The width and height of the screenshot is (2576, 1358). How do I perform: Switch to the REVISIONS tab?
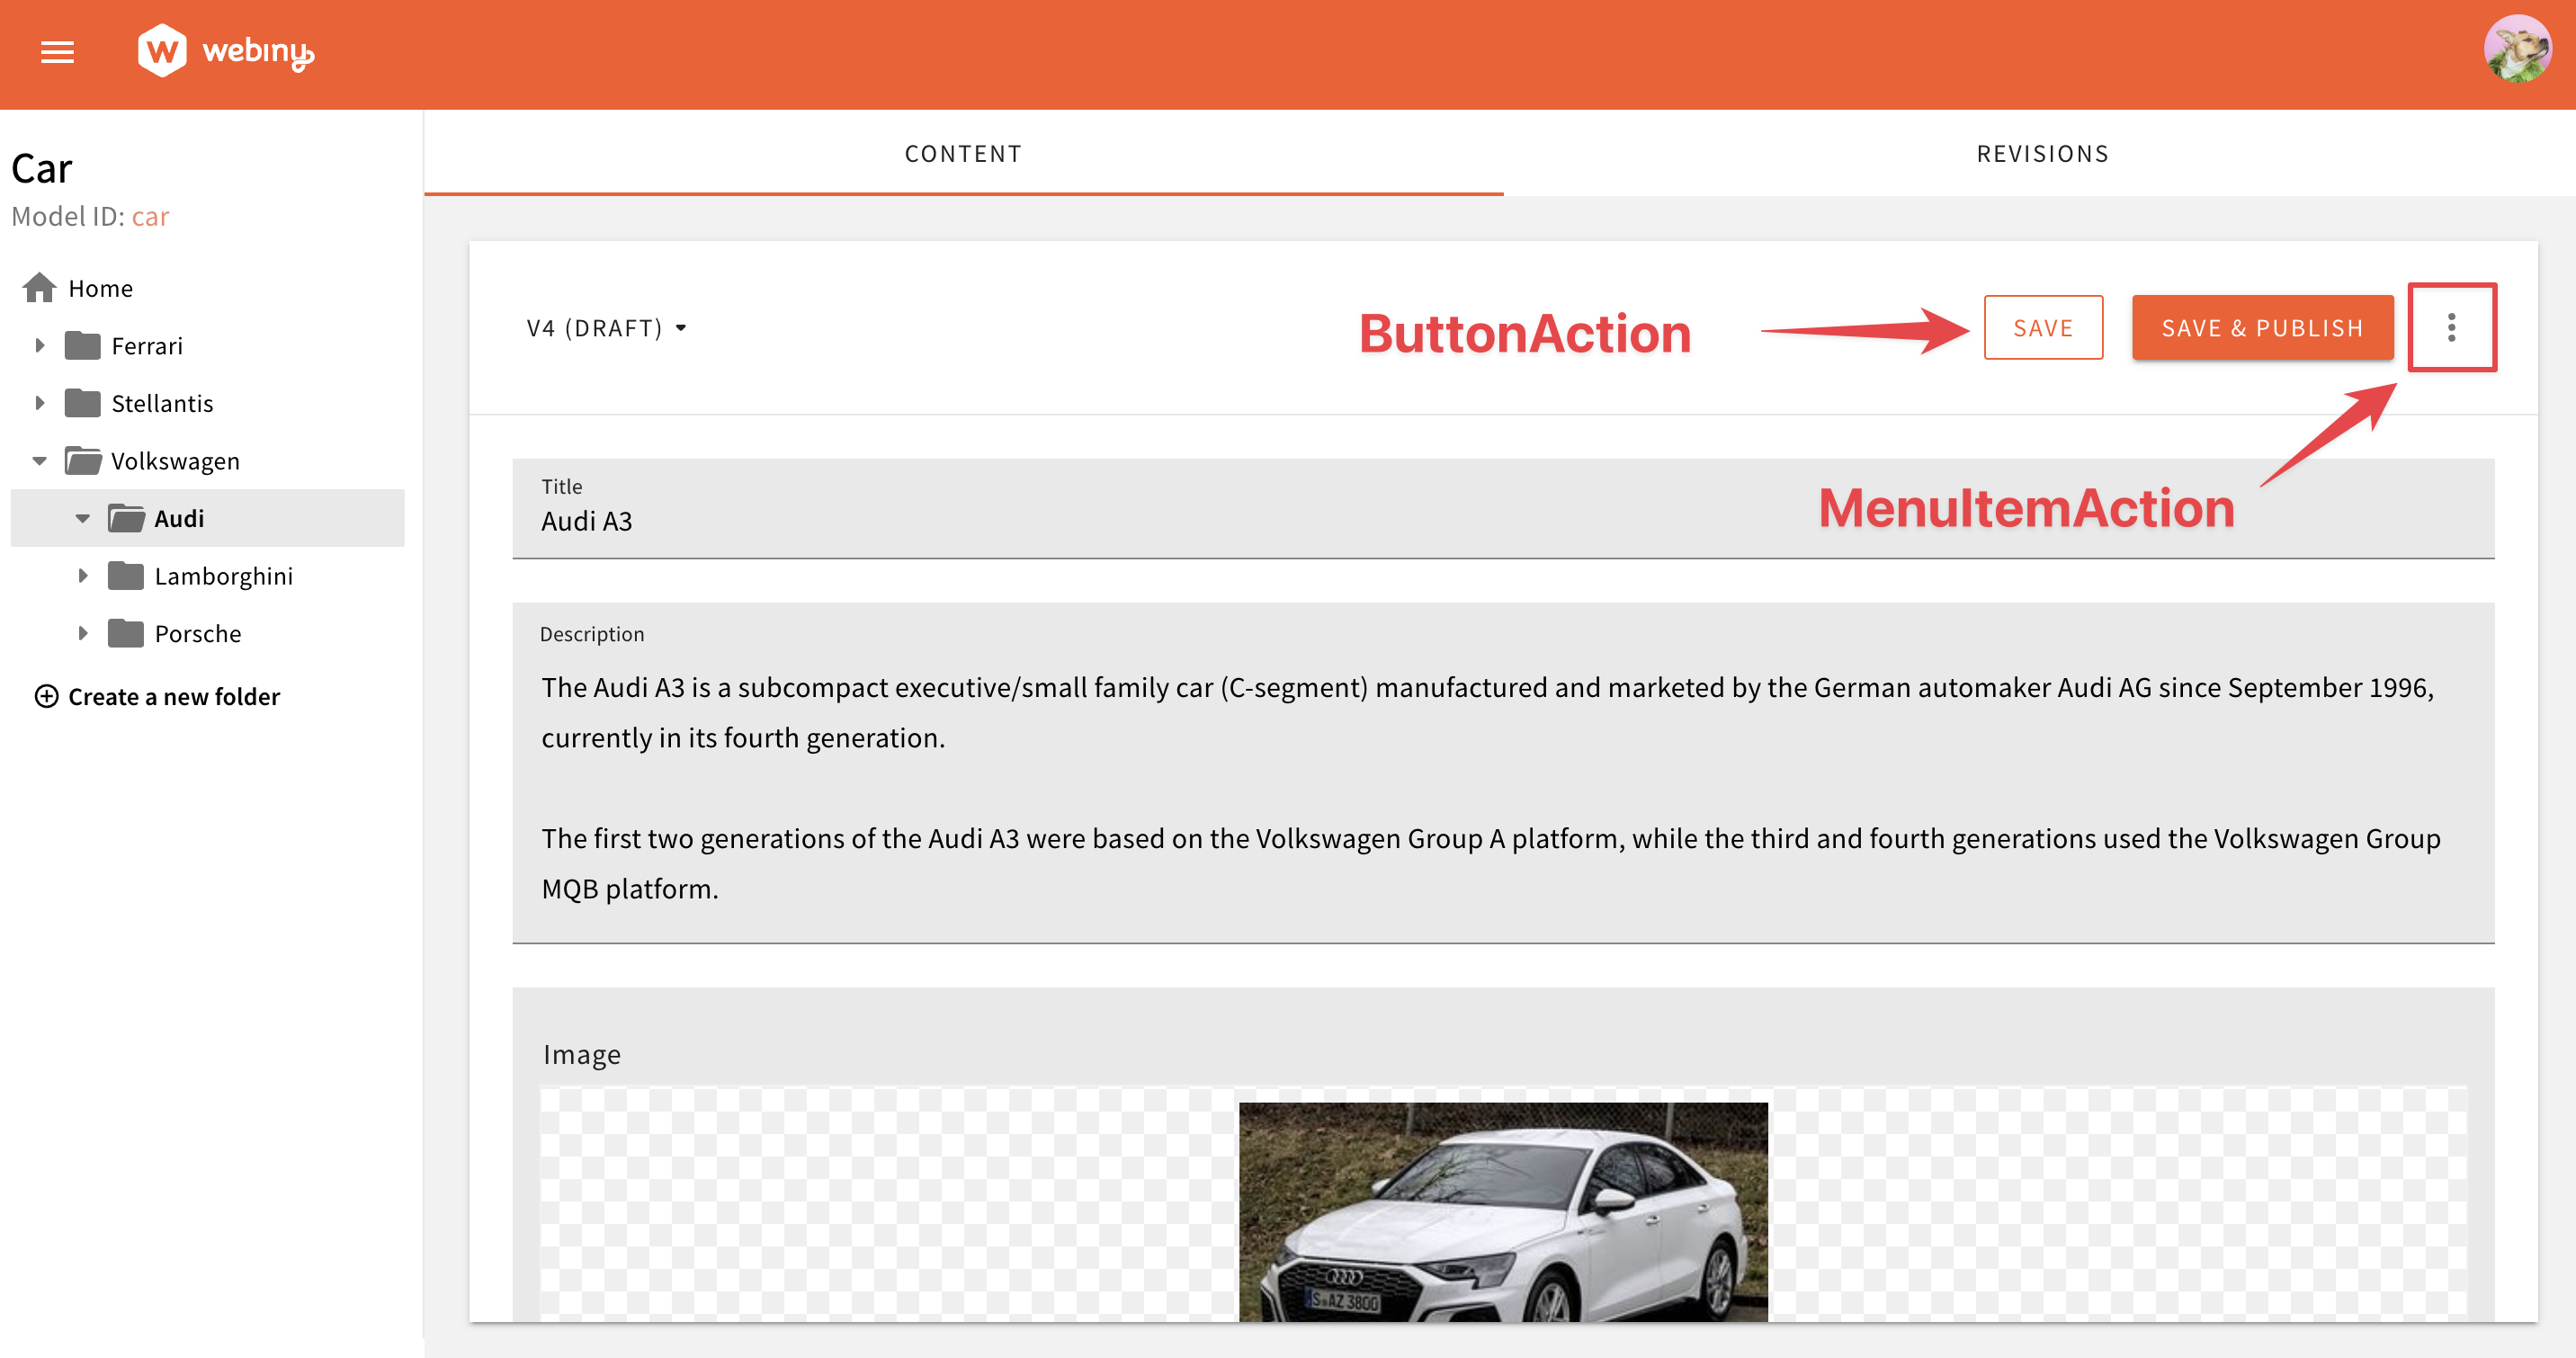(2039, 154)
